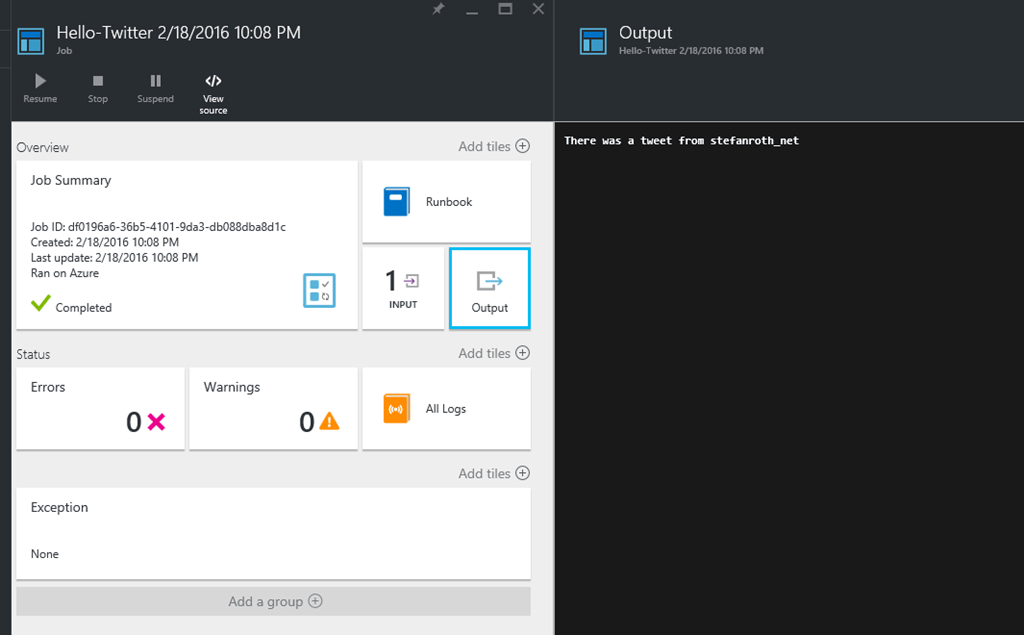The width and height of the screenshot is (1024, 635).
Task: Open View source code icon
Action: point(214,81)
